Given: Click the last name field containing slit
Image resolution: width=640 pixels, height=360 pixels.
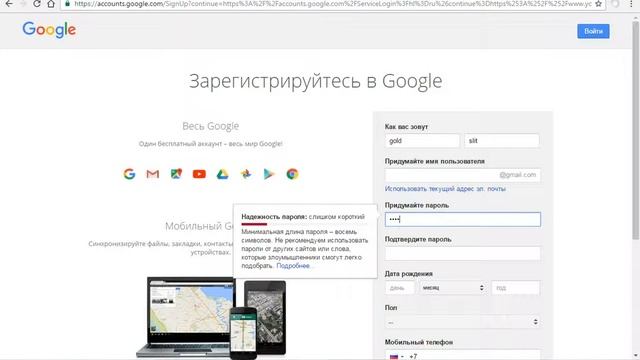Looking at the screenshot, I should point(502,141).
